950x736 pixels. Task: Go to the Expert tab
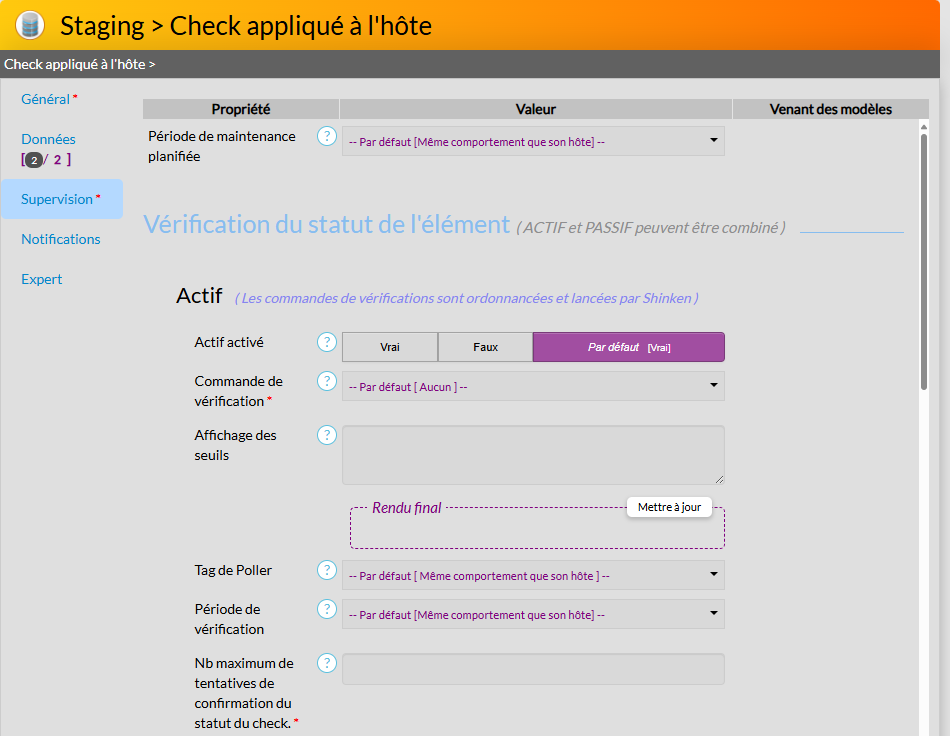(x=42, y=279)
